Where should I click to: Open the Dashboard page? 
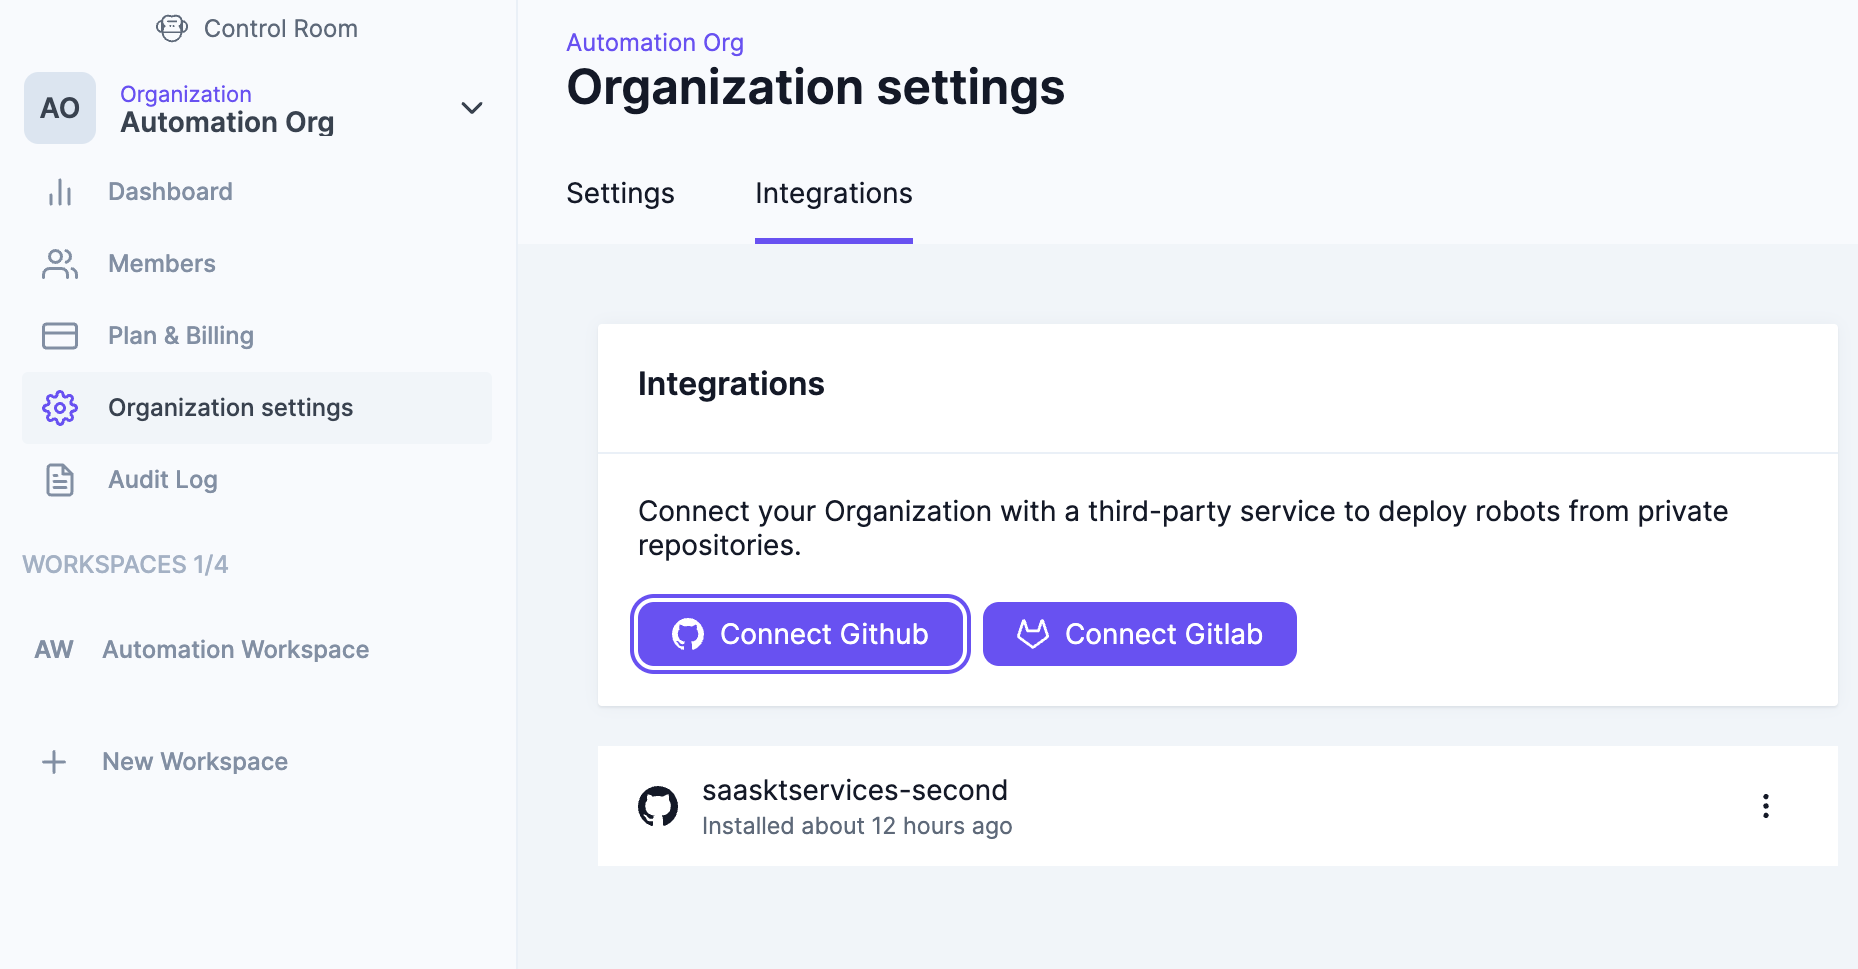click(170, 192)
